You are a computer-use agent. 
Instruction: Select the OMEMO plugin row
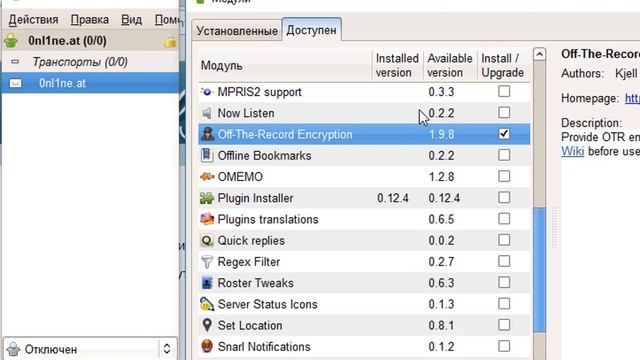tap(364, 177)
